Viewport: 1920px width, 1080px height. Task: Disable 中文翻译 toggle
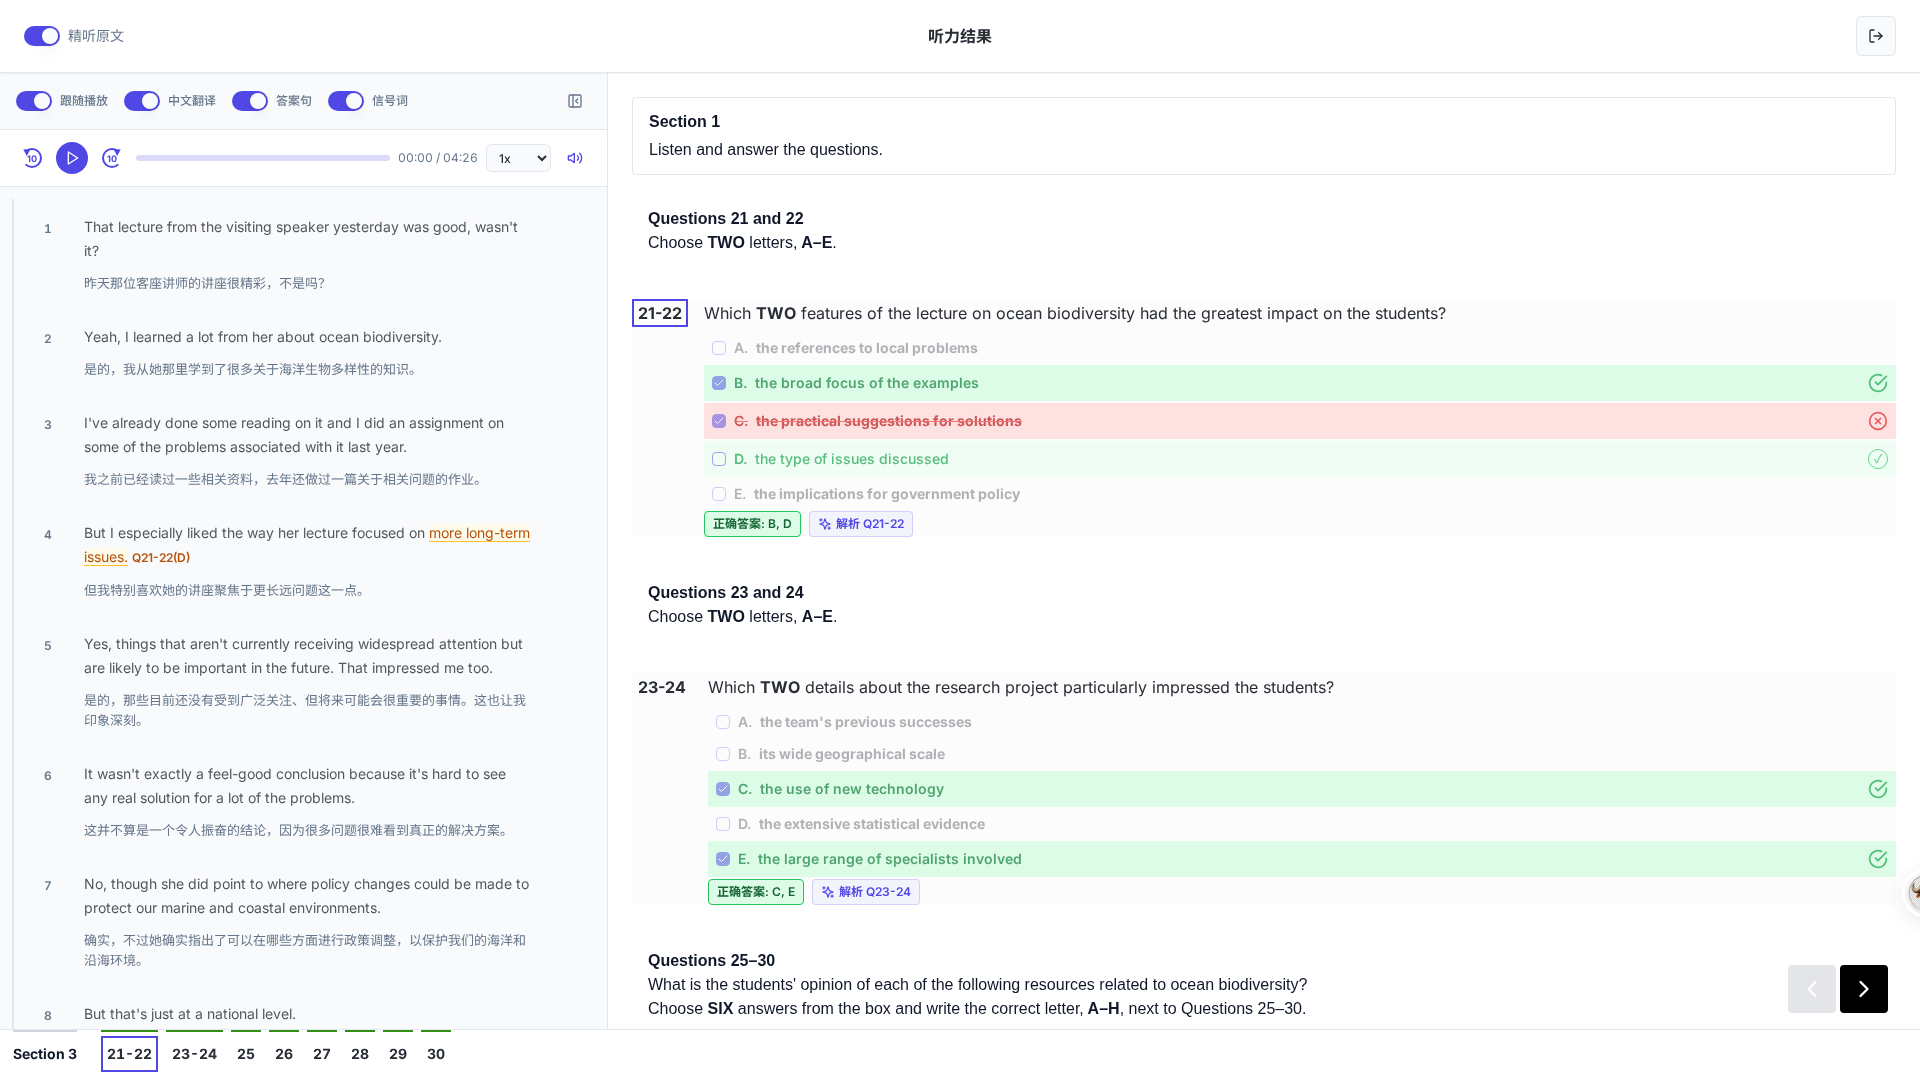pyautogui.click(x=142, y=101)
